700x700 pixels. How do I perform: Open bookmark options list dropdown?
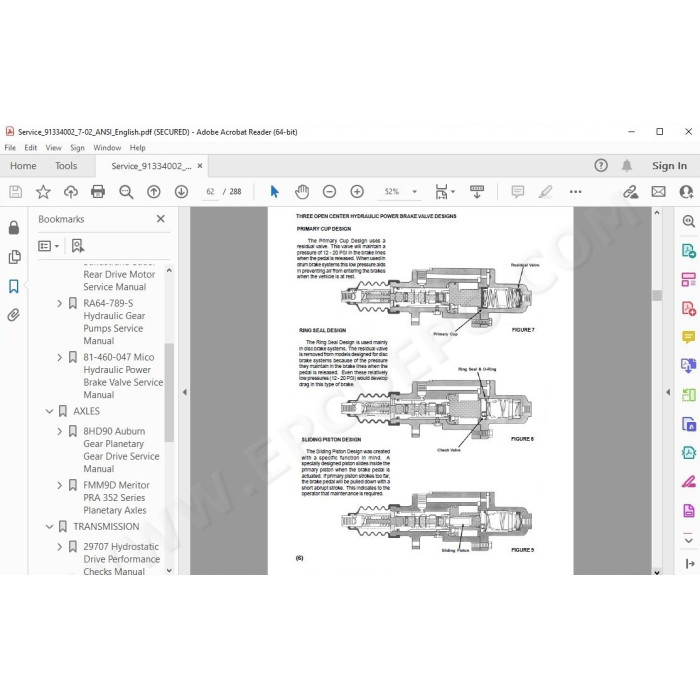49,246
